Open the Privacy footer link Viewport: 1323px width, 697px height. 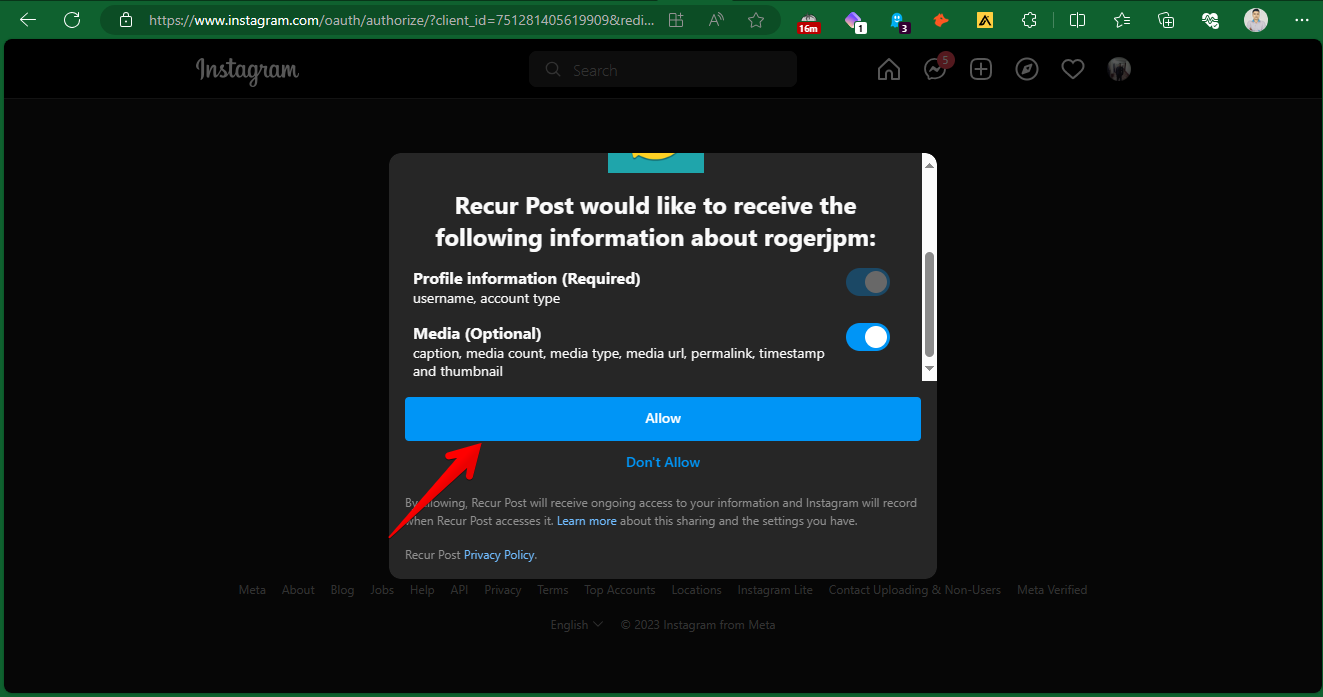(503, 590)
